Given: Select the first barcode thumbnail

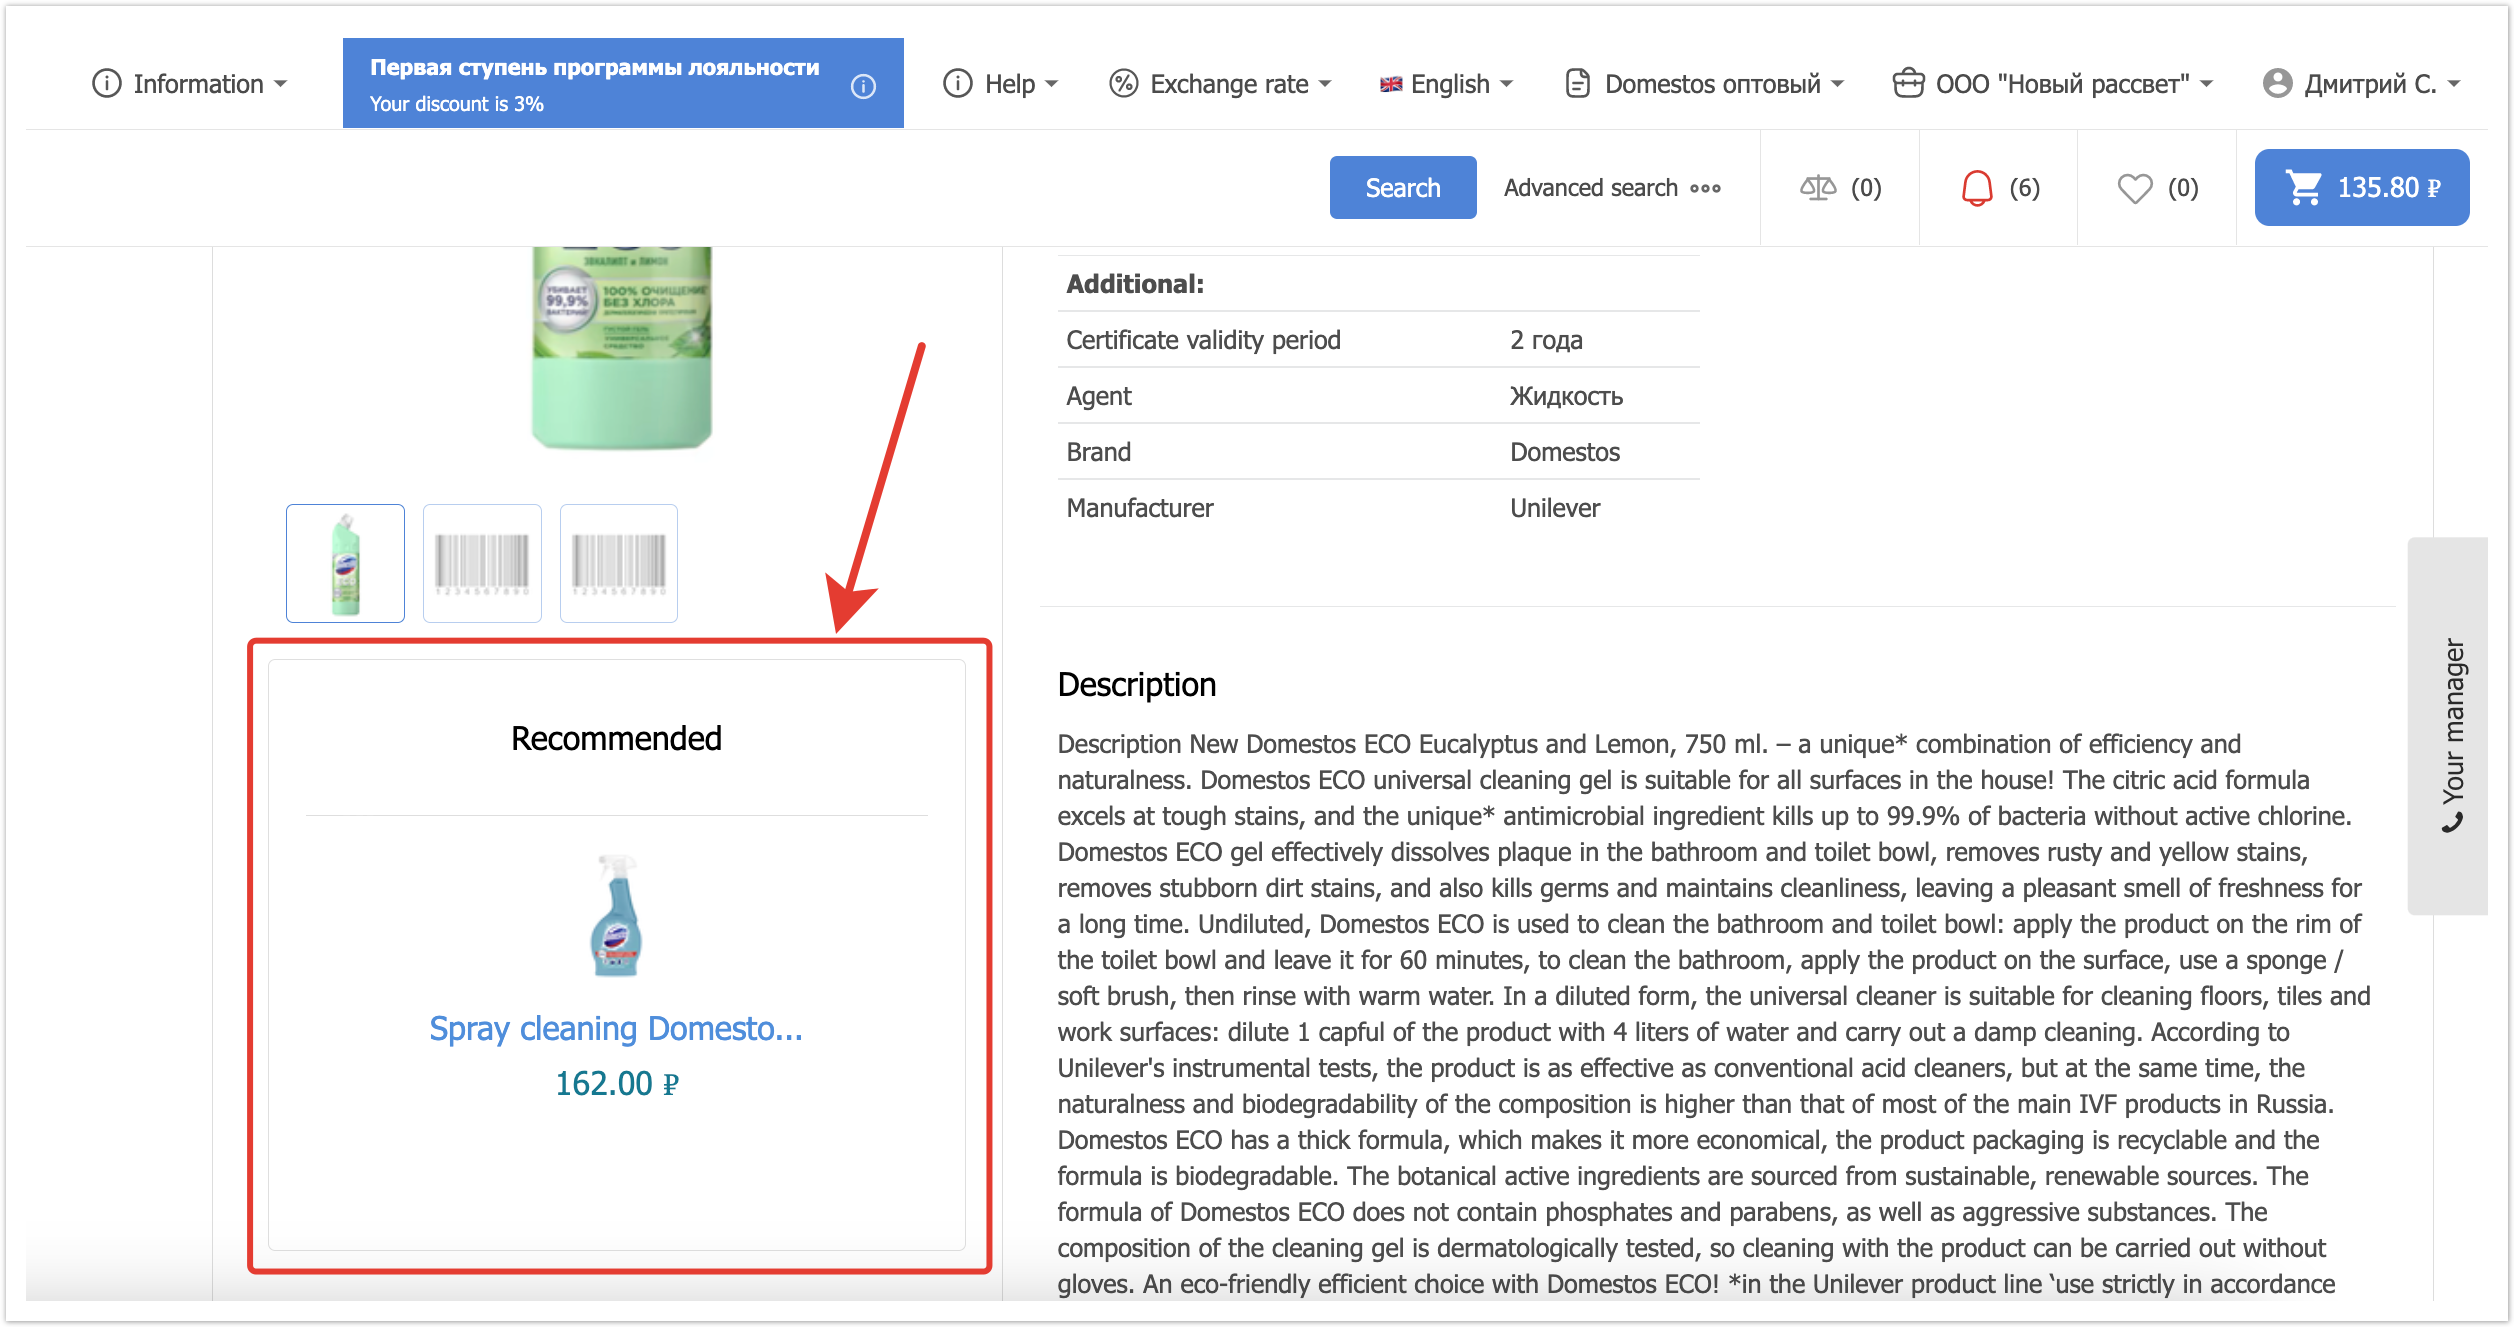Looking at the screenshot, I should click(482, 563).
